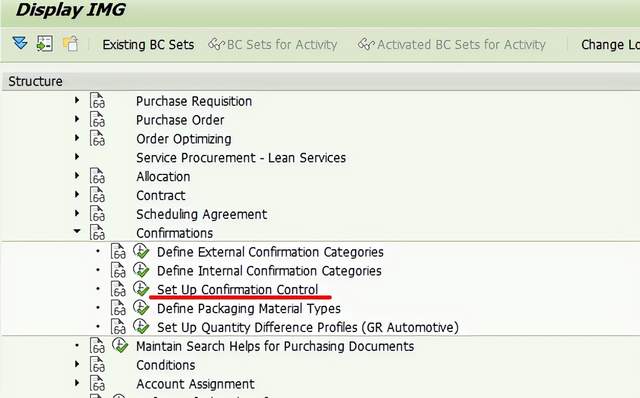Expand the Service Procurement - Lean Services node

point(77,156)
